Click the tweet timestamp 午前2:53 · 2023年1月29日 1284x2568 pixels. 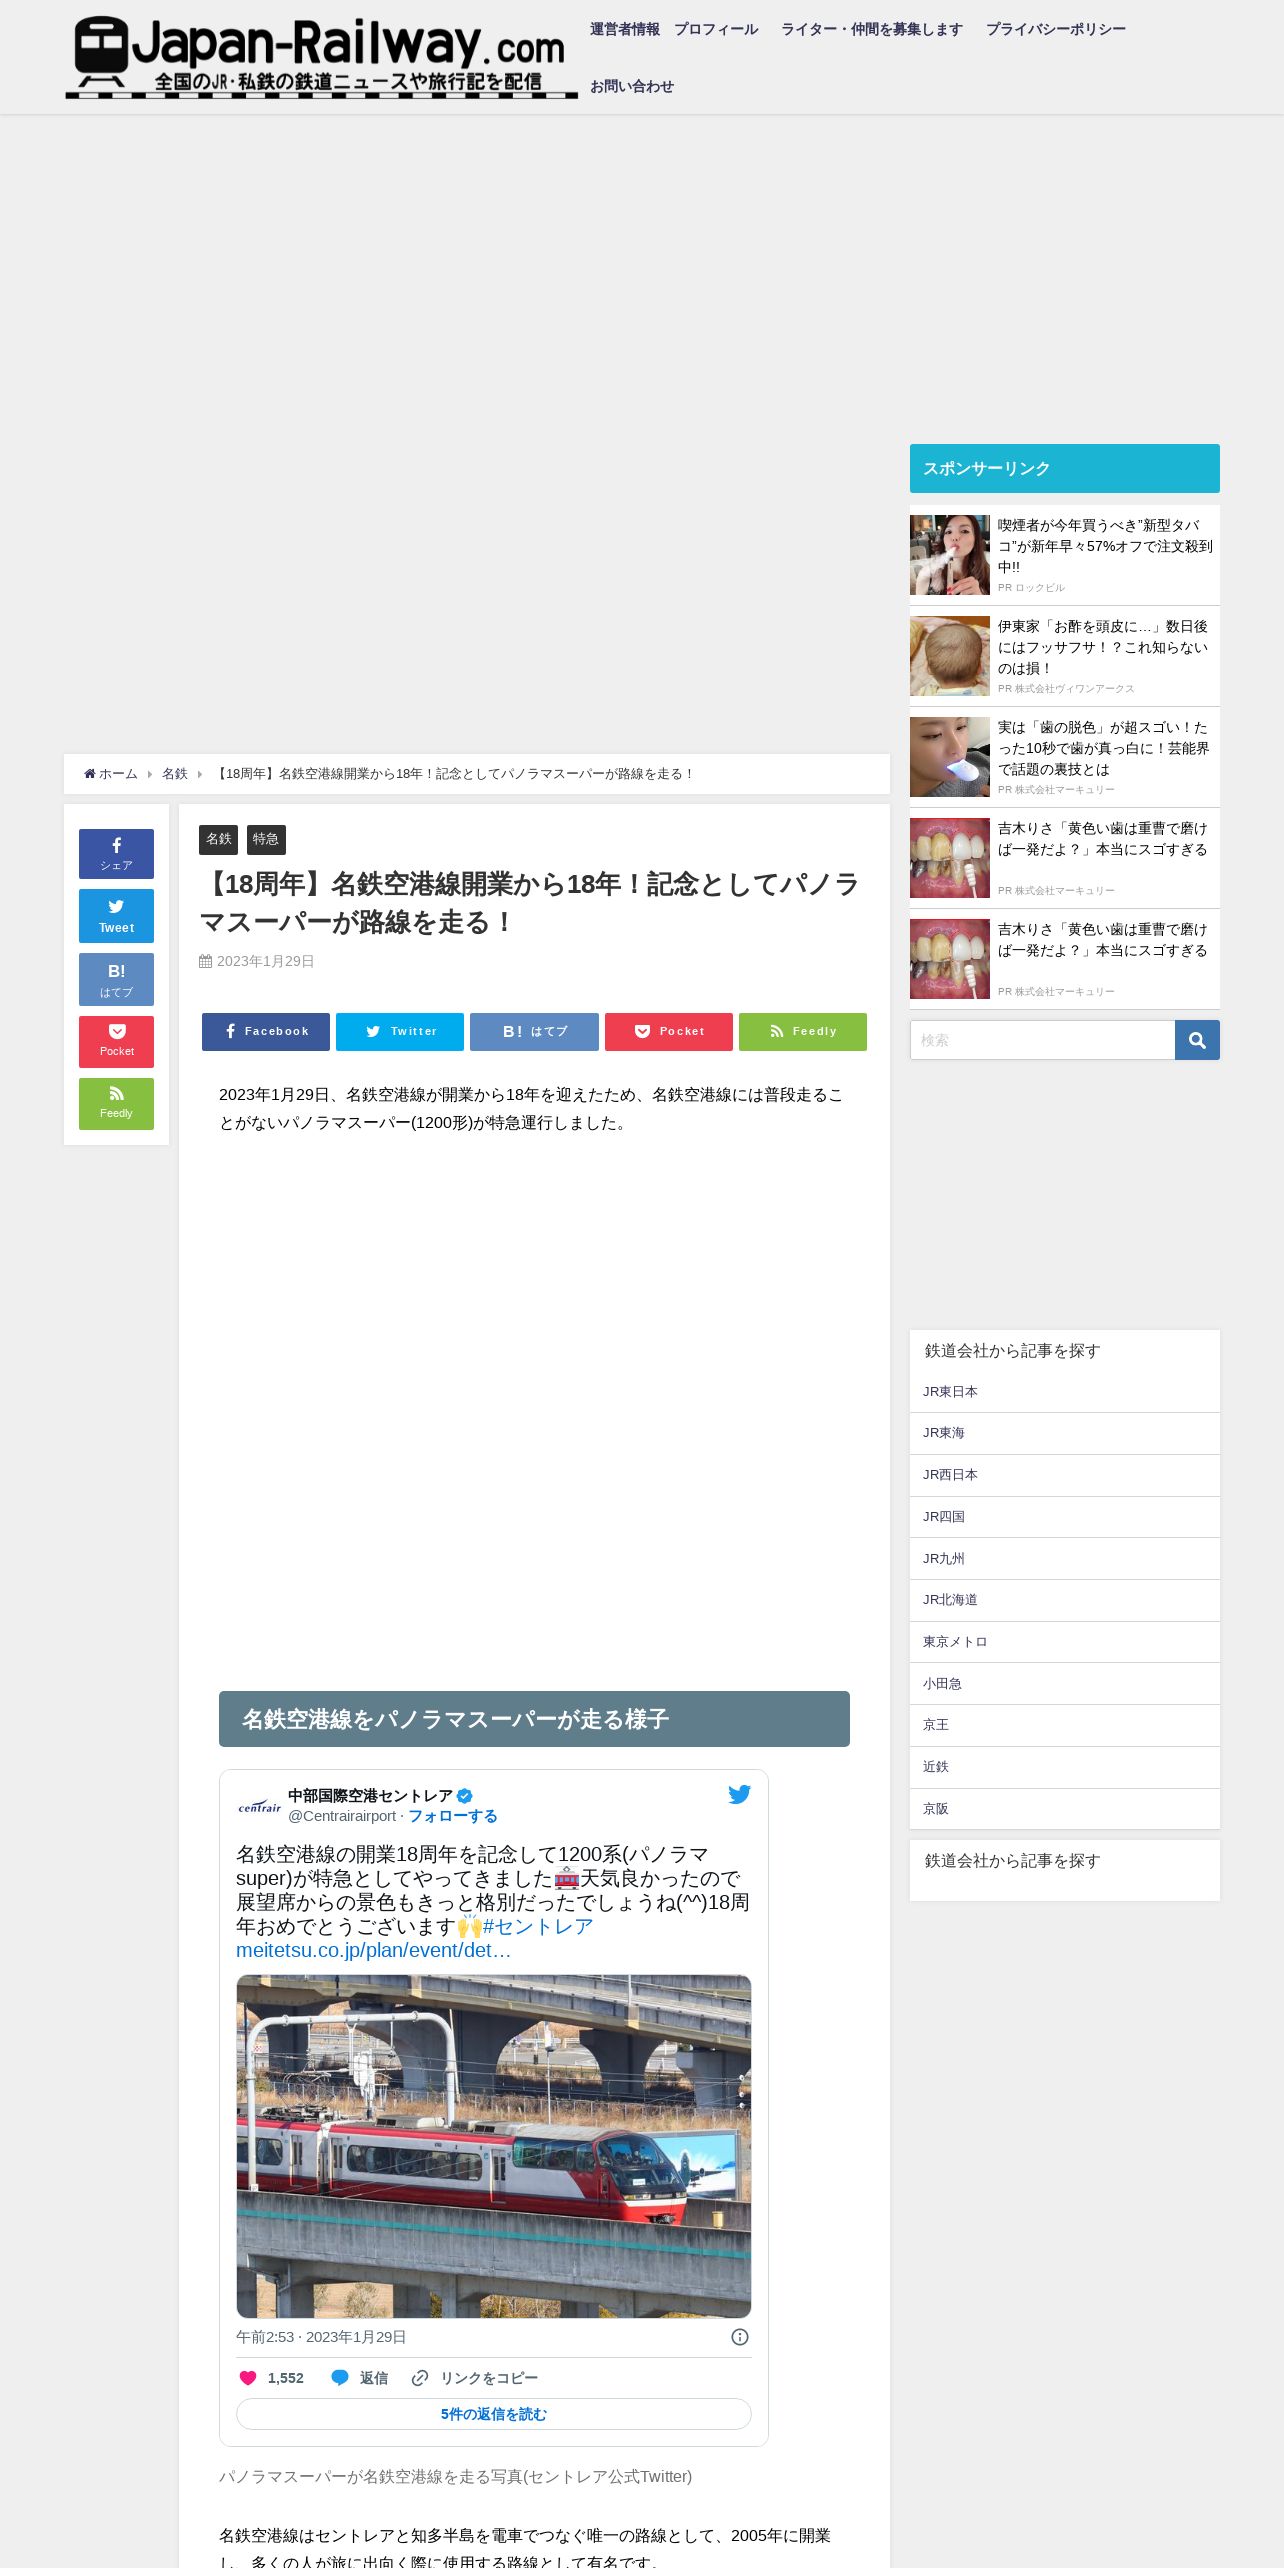pyautogui.click(x=321, y=2337)
